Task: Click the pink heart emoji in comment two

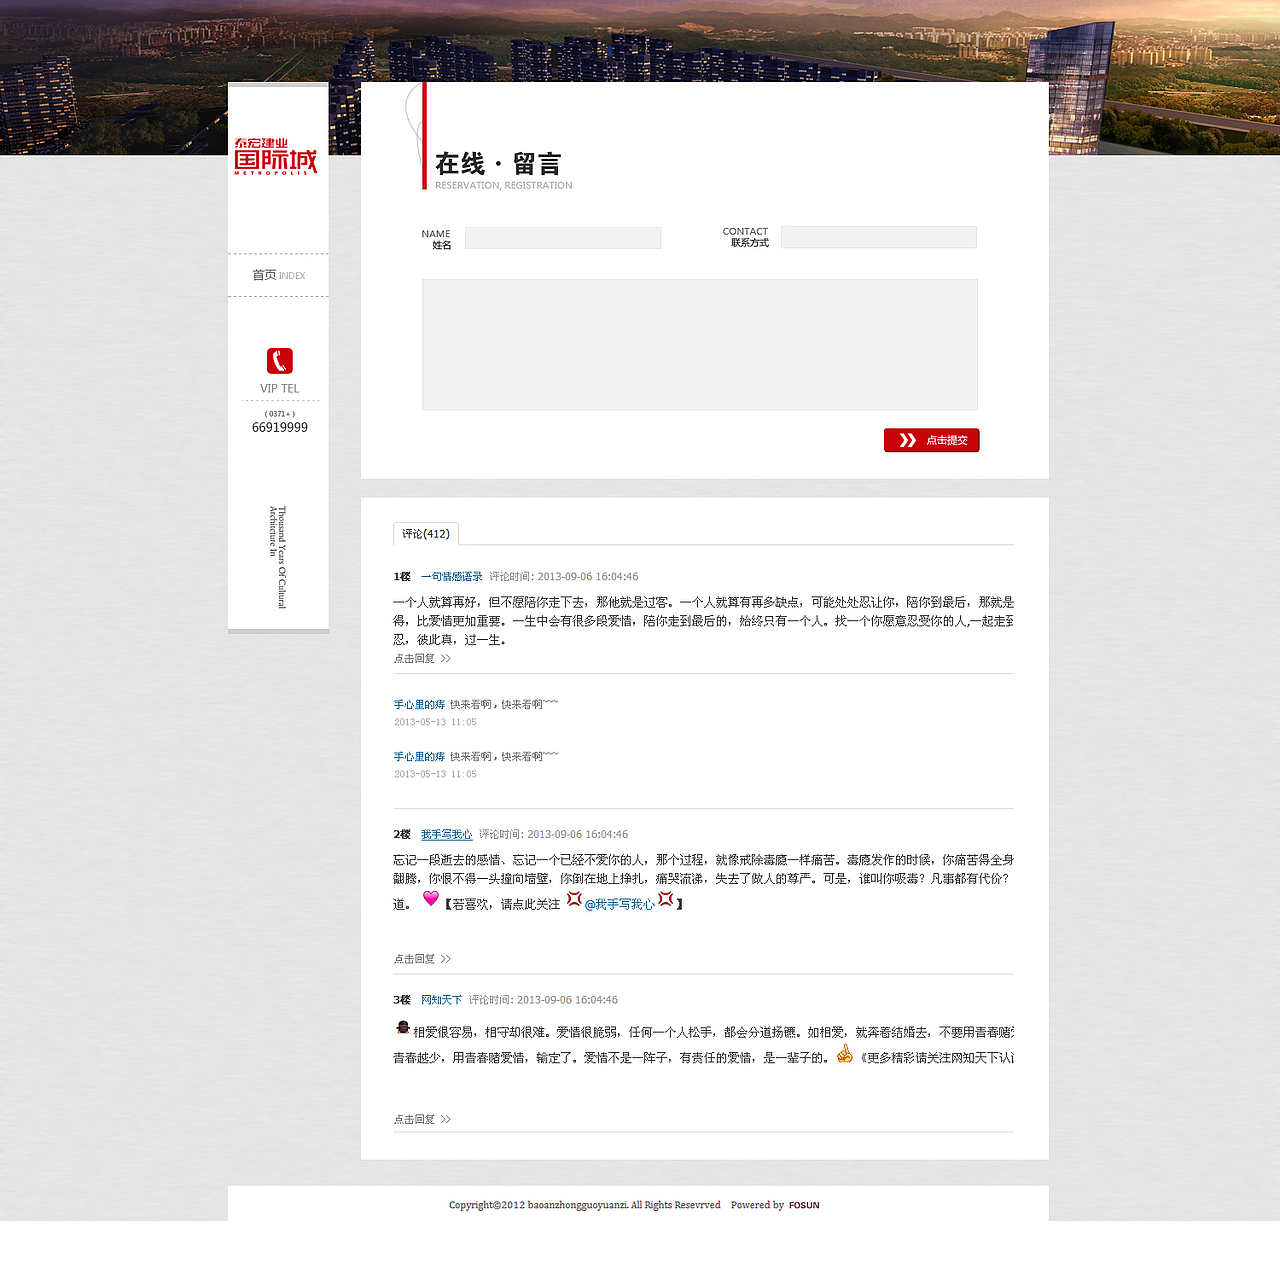Action: click(430, 898)
